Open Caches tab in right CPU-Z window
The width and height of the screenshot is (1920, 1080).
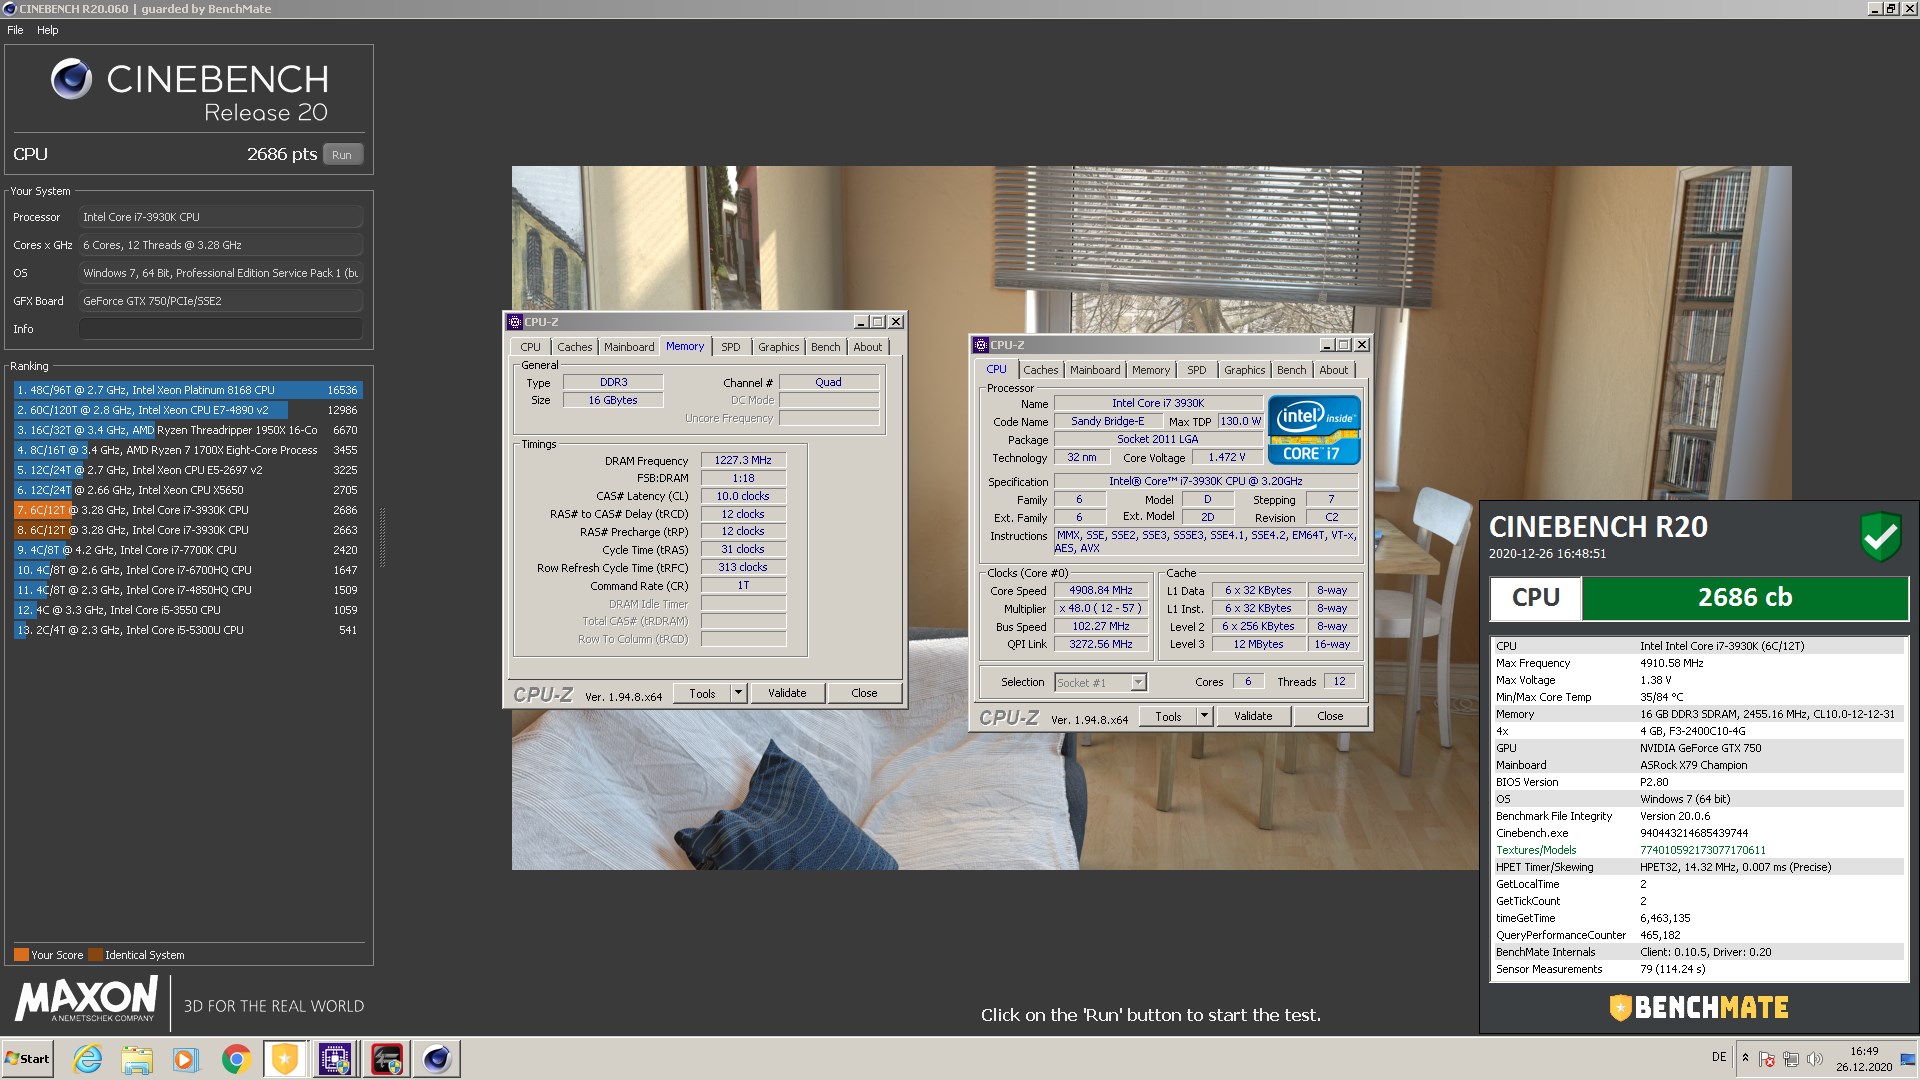click(1040, 370)
